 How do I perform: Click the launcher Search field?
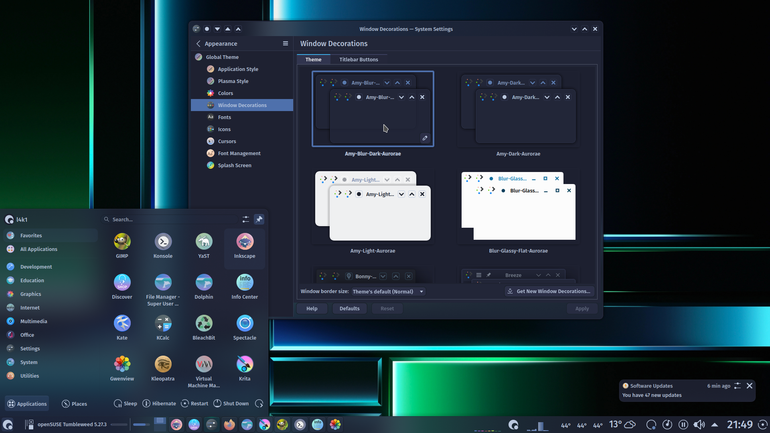click(x=170, y=219)
